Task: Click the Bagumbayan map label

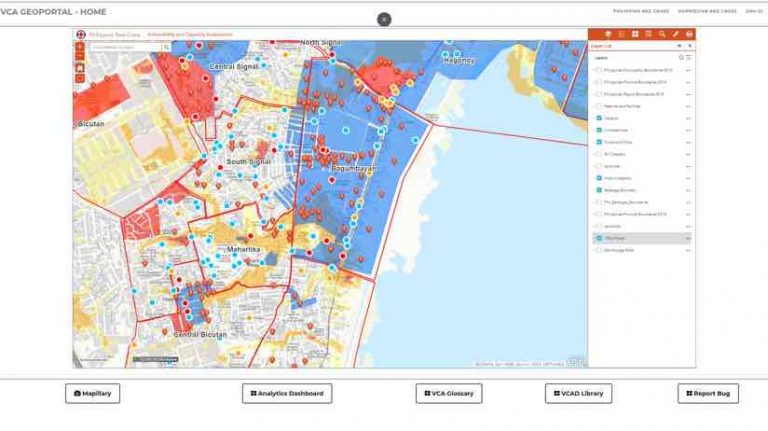Action: (x=354, y=168)
